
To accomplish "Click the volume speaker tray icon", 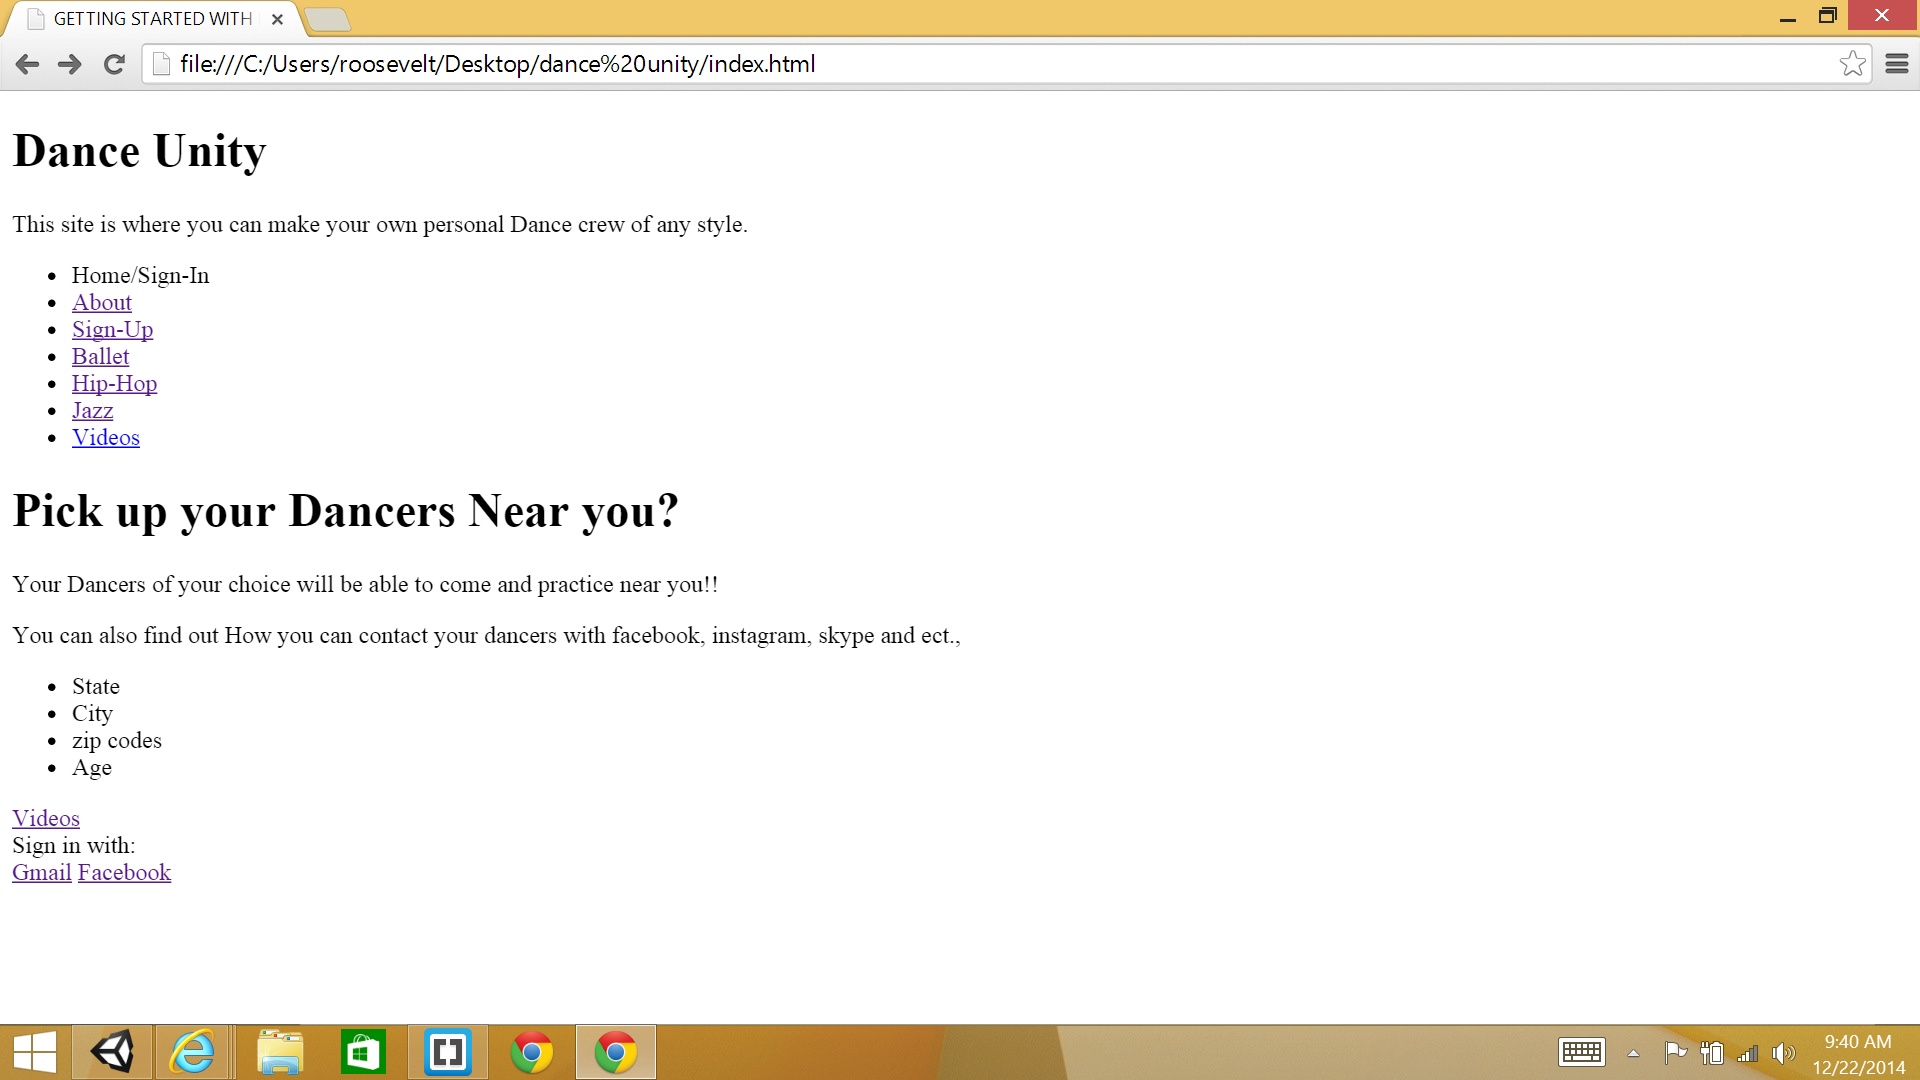I will 1783,1053.
